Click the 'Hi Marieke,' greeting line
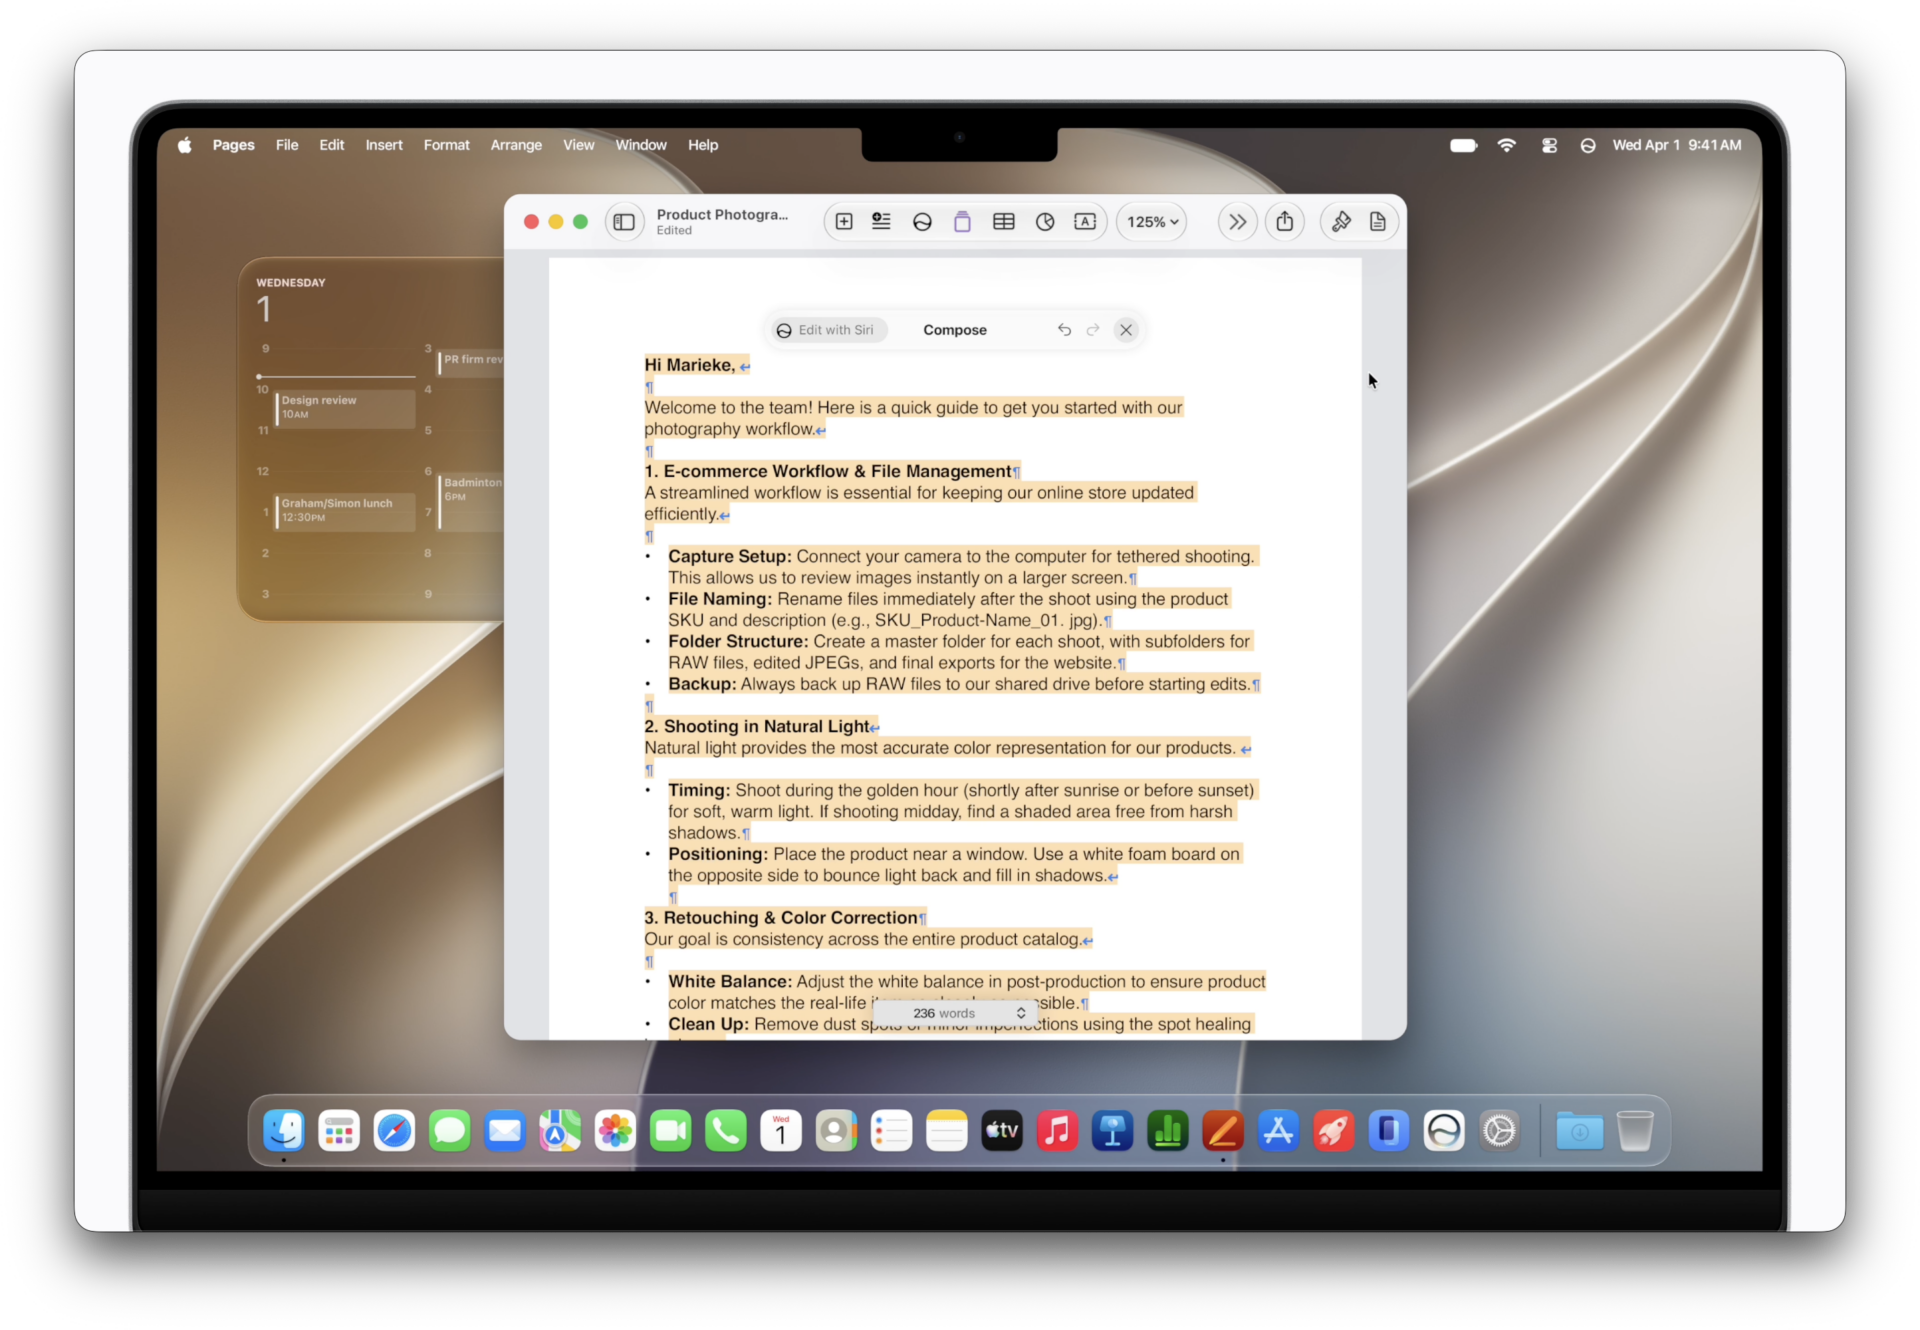Viewport: 1920px width, 1330px height. tap(690, 365)
